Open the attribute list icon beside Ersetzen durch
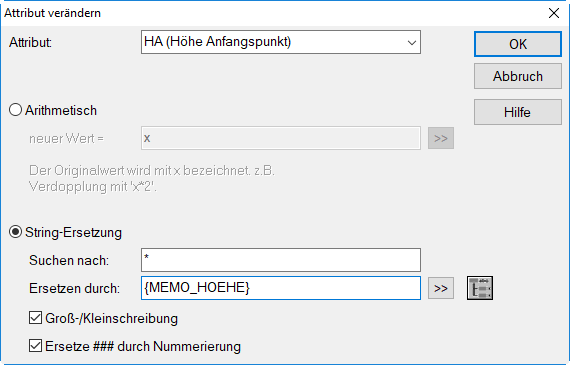 coord(480,288)
